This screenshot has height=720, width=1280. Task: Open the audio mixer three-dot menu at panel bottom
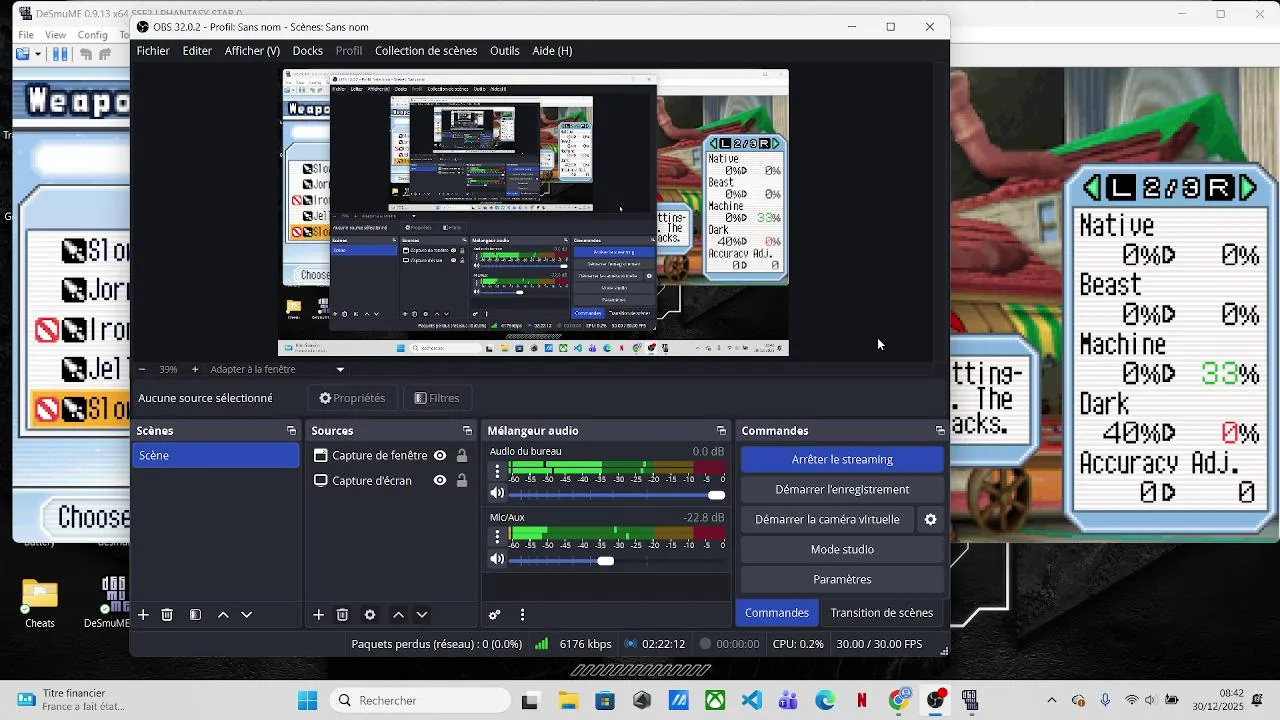[x=522, y=615]
